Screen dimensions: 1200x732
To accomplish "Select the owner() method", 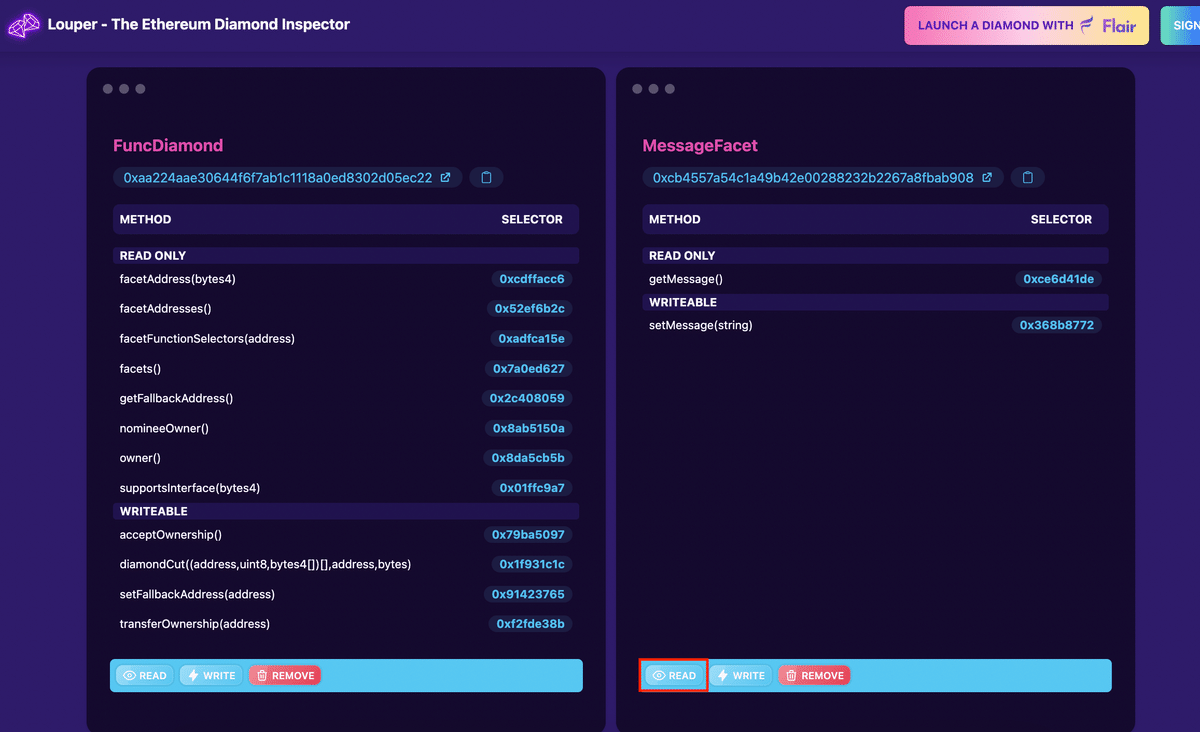I will point(140,458).
